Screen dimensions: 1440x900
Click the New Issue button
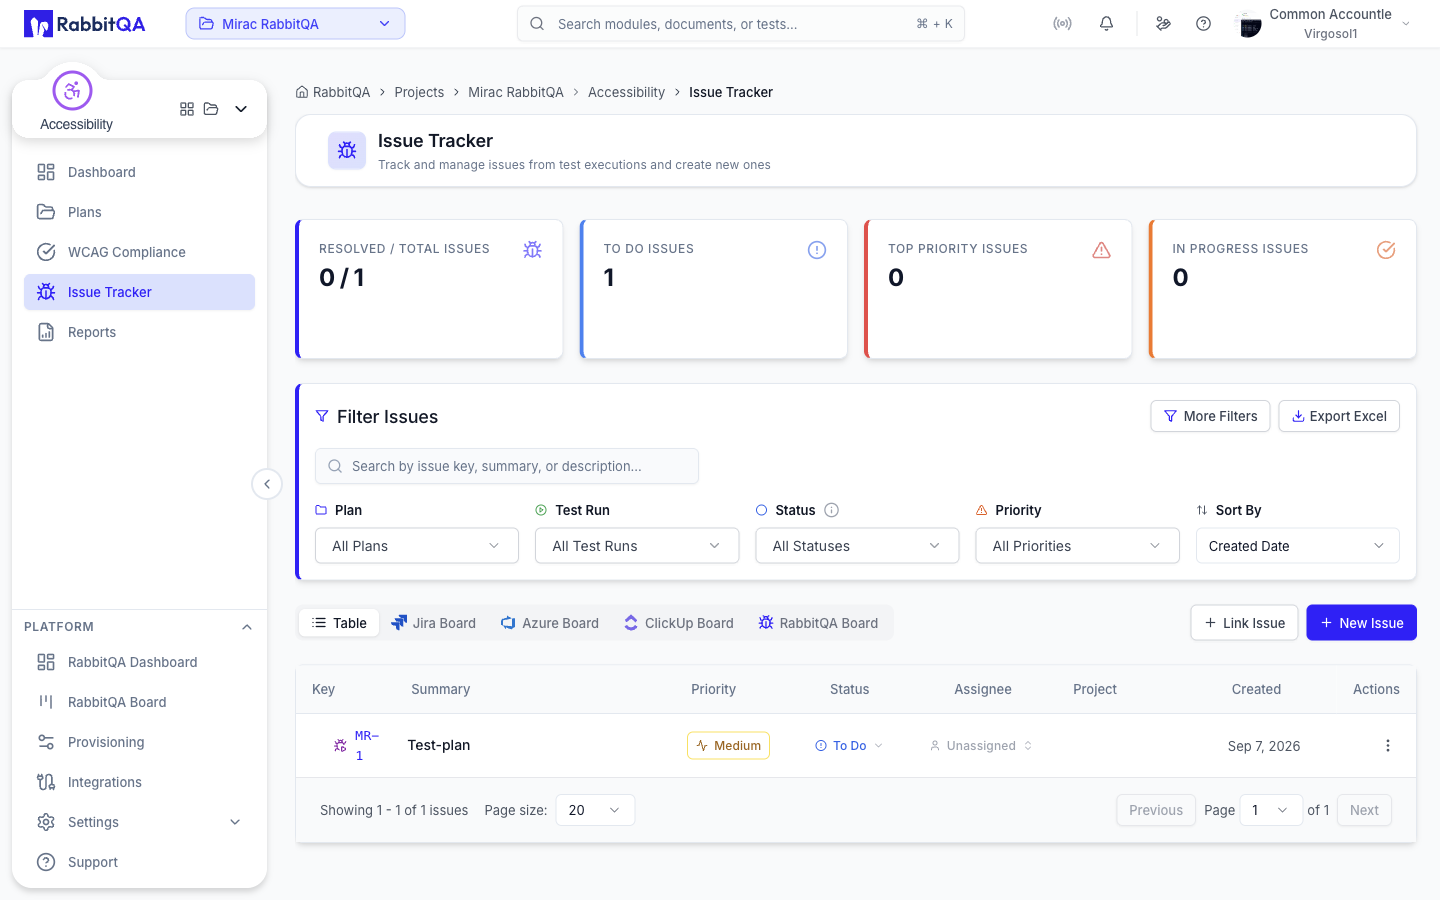tap(1361, 623)
